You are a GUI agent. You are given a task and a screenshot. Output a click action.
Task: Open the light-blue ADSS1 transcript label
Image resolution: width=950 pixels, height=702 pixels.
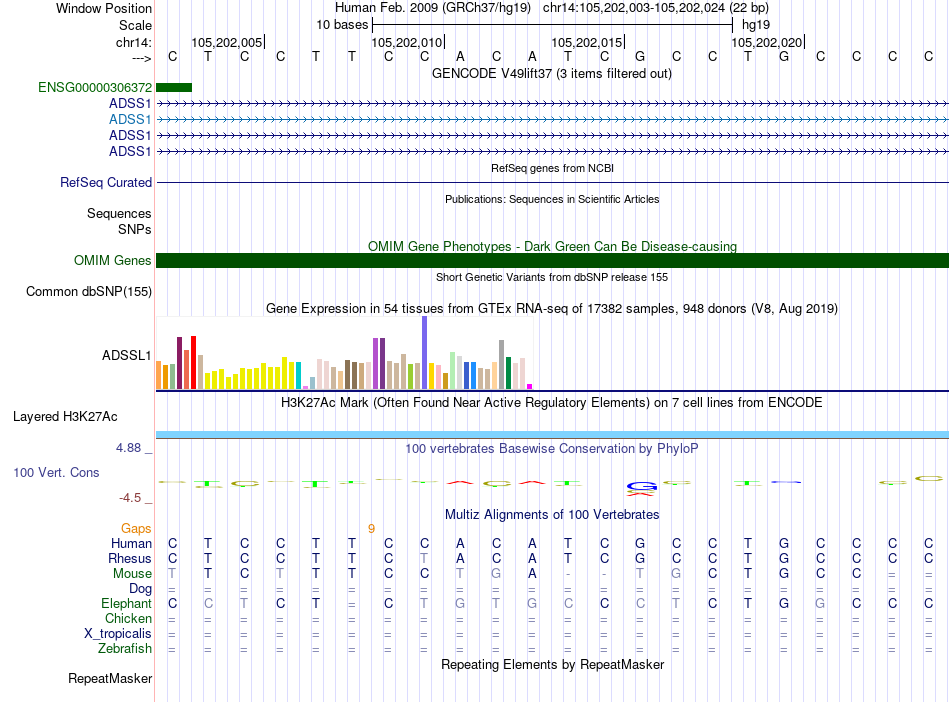pyautogui.click(x=130, y=119)
